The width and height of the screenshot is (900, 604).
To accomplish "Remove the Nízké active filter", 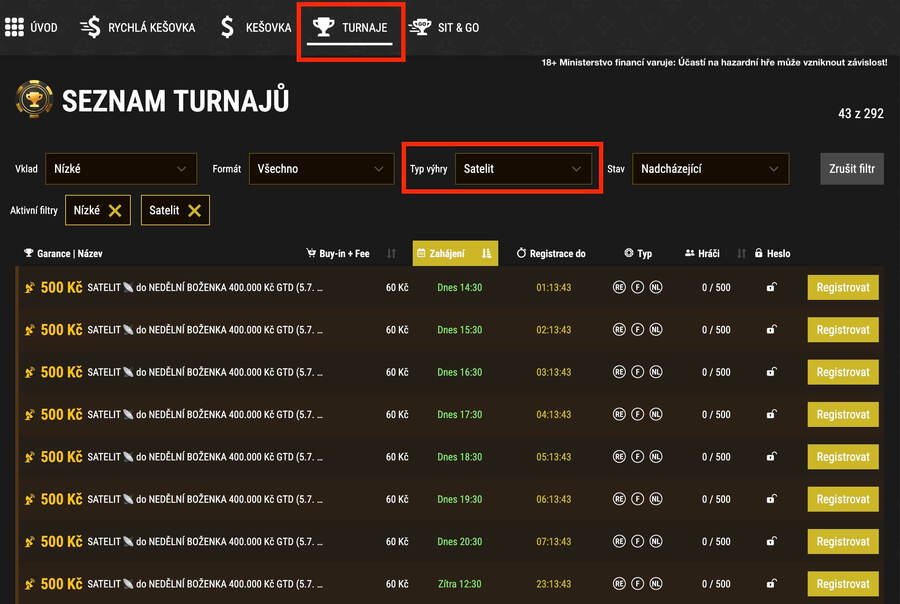I will [x=115, y=211].
